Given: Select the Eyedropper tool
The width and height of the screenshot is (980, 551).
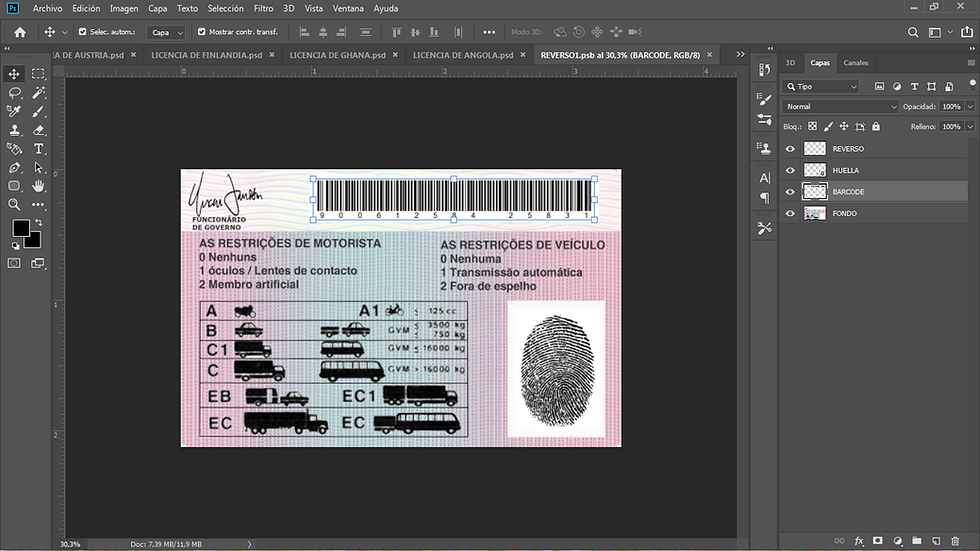Looking at the screenshot, I should tap(14, 111).
